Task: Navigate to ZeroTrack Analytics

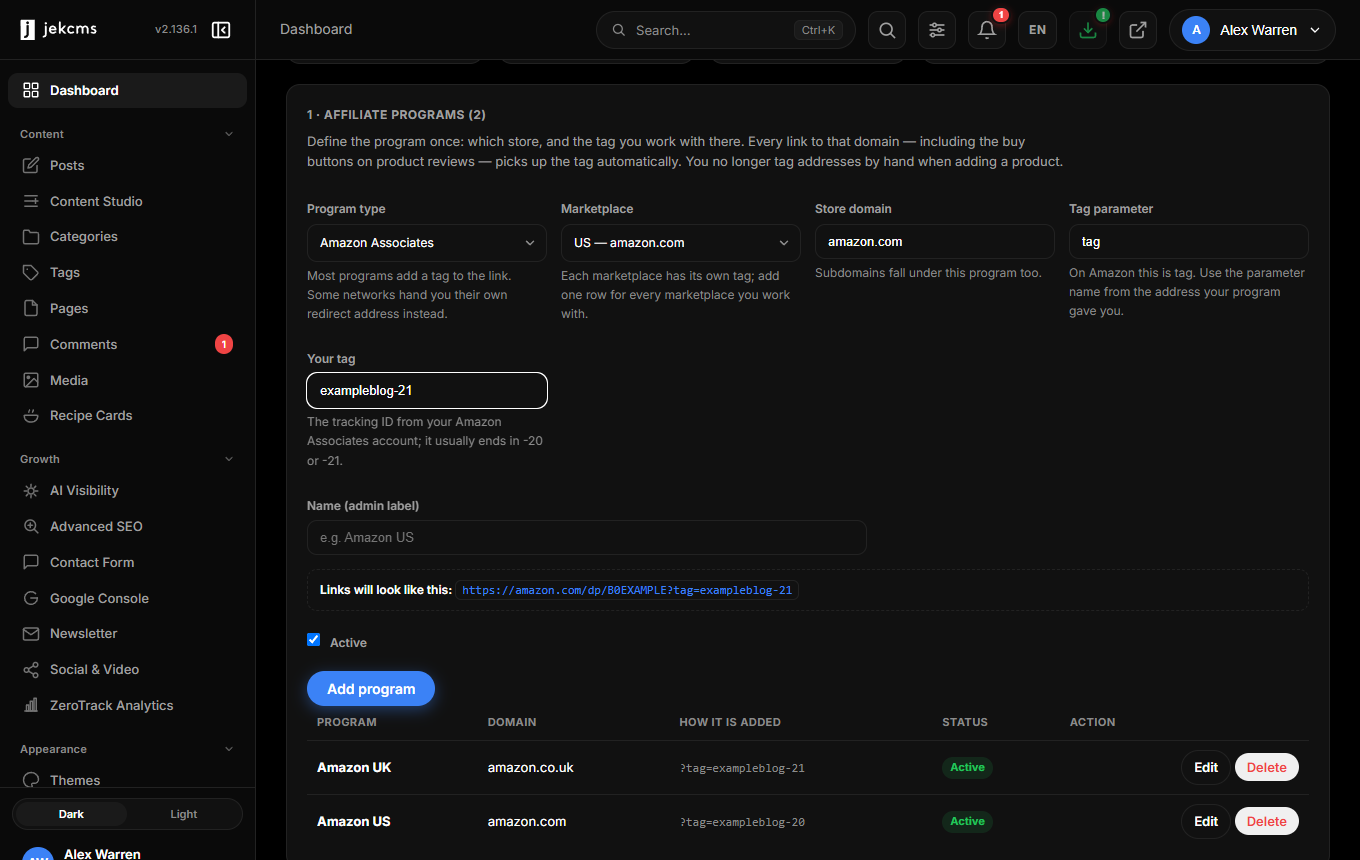Action: pos(128,705)
